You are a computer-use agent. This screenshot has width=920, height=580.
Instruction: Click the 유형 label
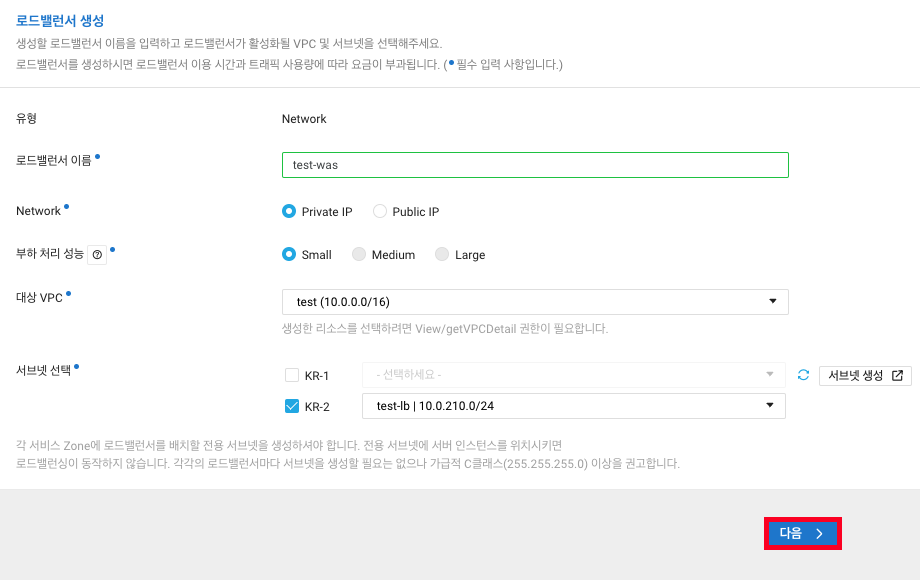(26, 118)
